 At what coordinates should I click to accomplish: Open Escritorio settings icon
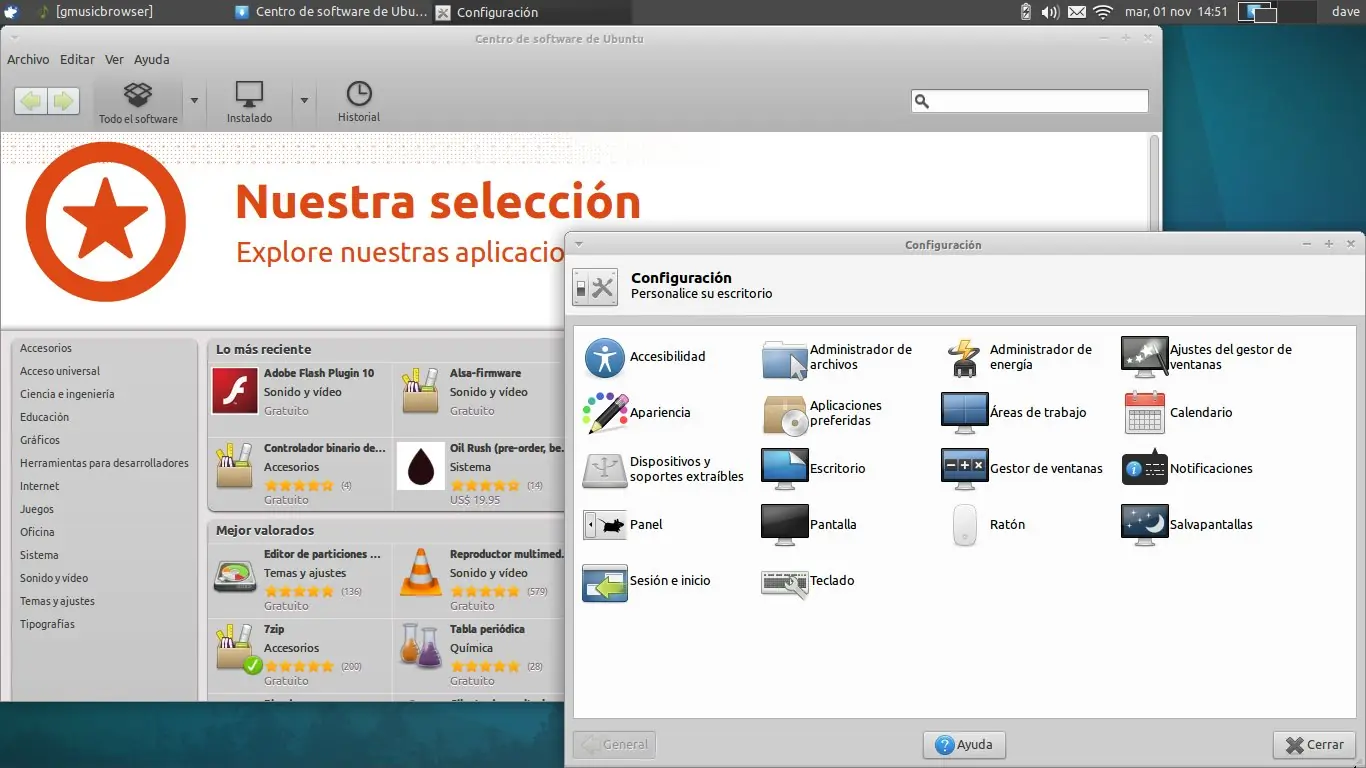784,469
